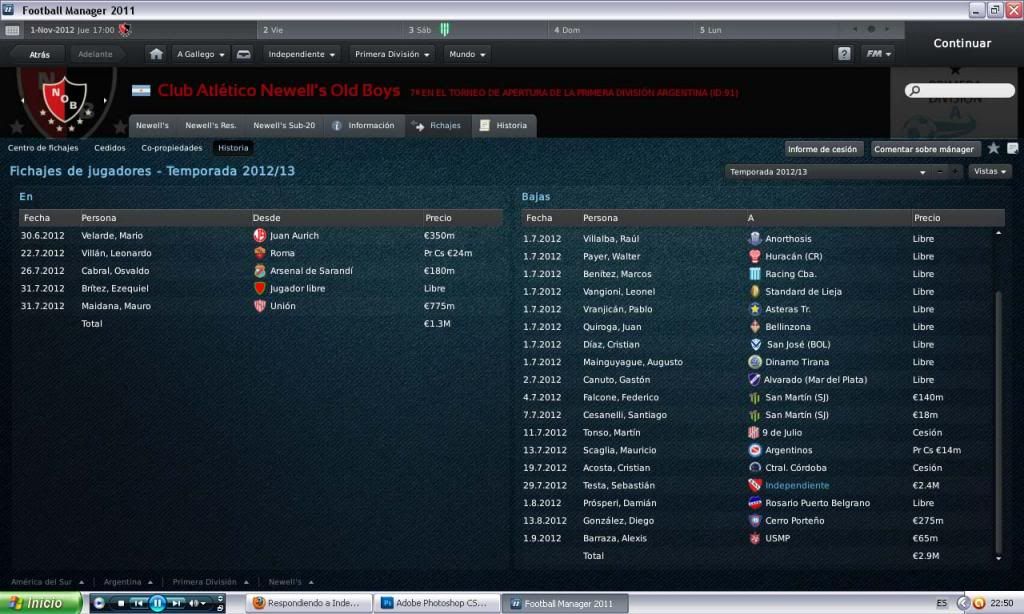This screenshot has width=1024, height=614.
Task: Open Centro de fichajes subtab
Action: [43, 148]
